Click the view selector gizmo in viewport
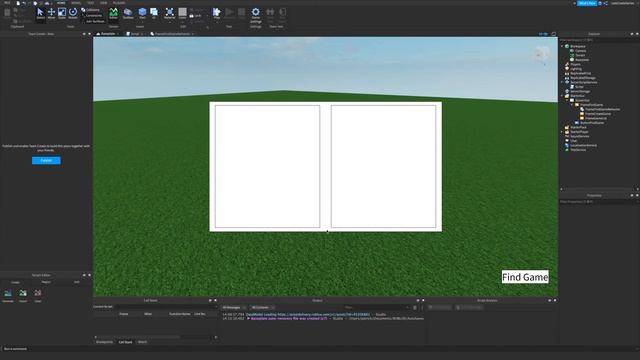The height and width of the screenshot is (360, 640). (x=543, y=55)
